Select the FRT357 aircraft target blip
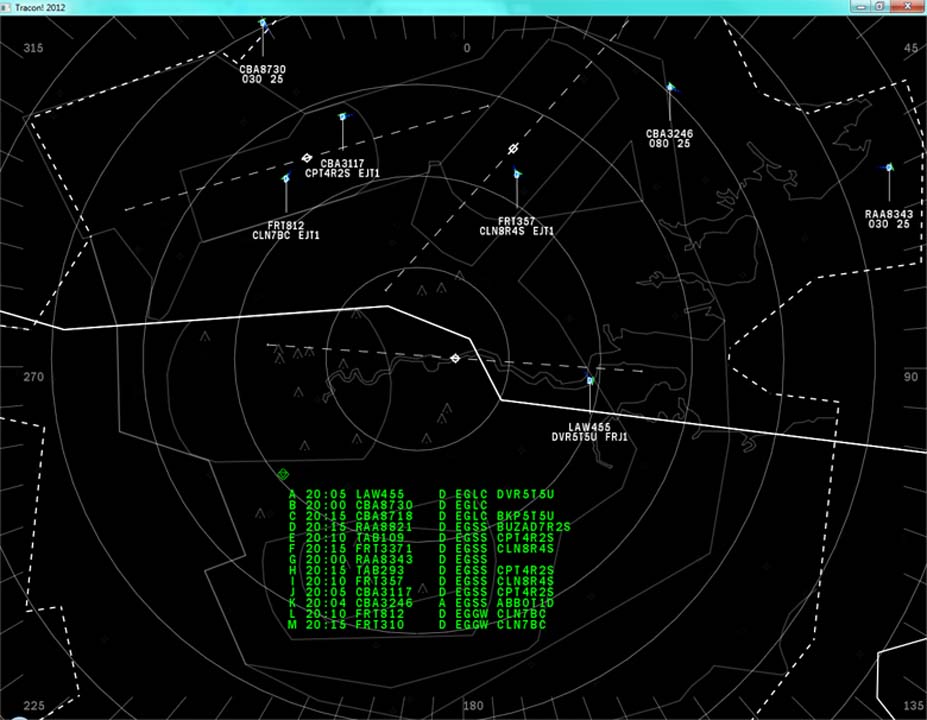 point(517,174)
